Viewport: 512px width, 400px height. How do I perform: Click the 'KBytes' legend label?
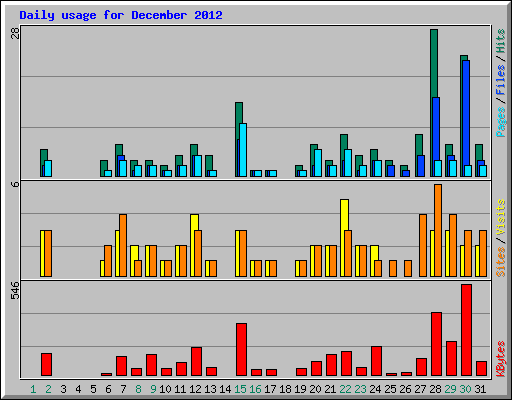(501, 359)
